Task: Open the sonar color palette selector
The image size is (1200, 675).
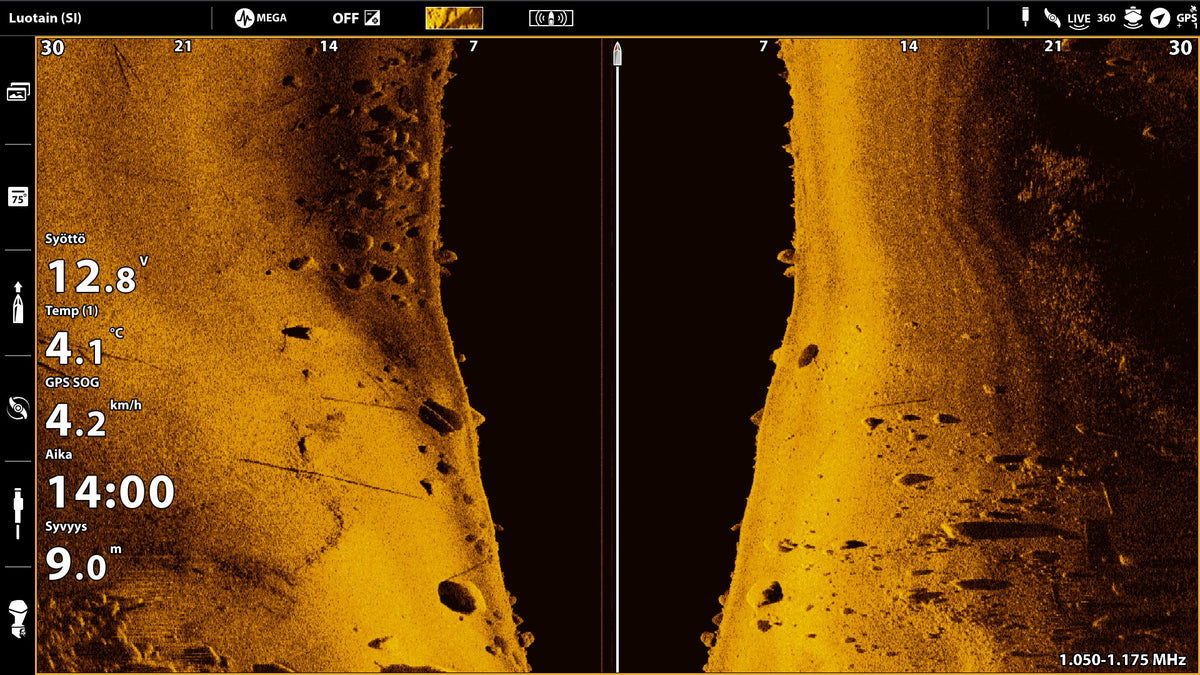Action: click(x=454, y=18)
